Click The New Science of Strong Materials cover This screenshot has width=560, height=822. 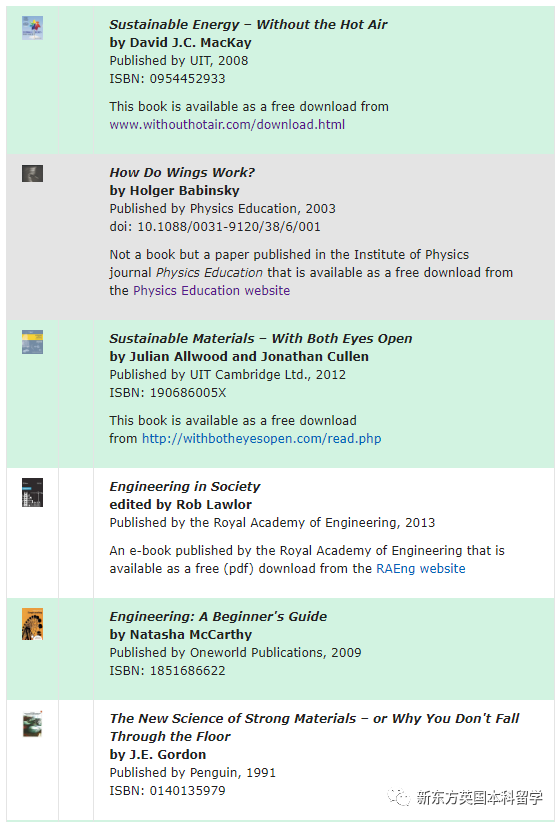point(32,723)
